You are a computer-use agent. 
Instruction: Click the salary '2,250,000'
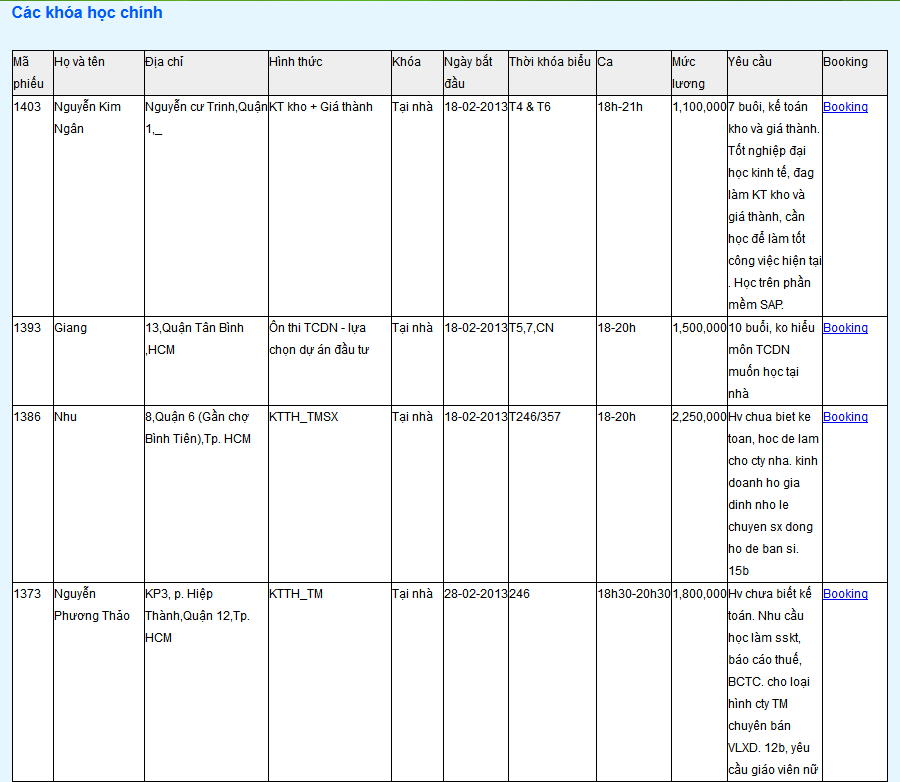pos(700,417)
